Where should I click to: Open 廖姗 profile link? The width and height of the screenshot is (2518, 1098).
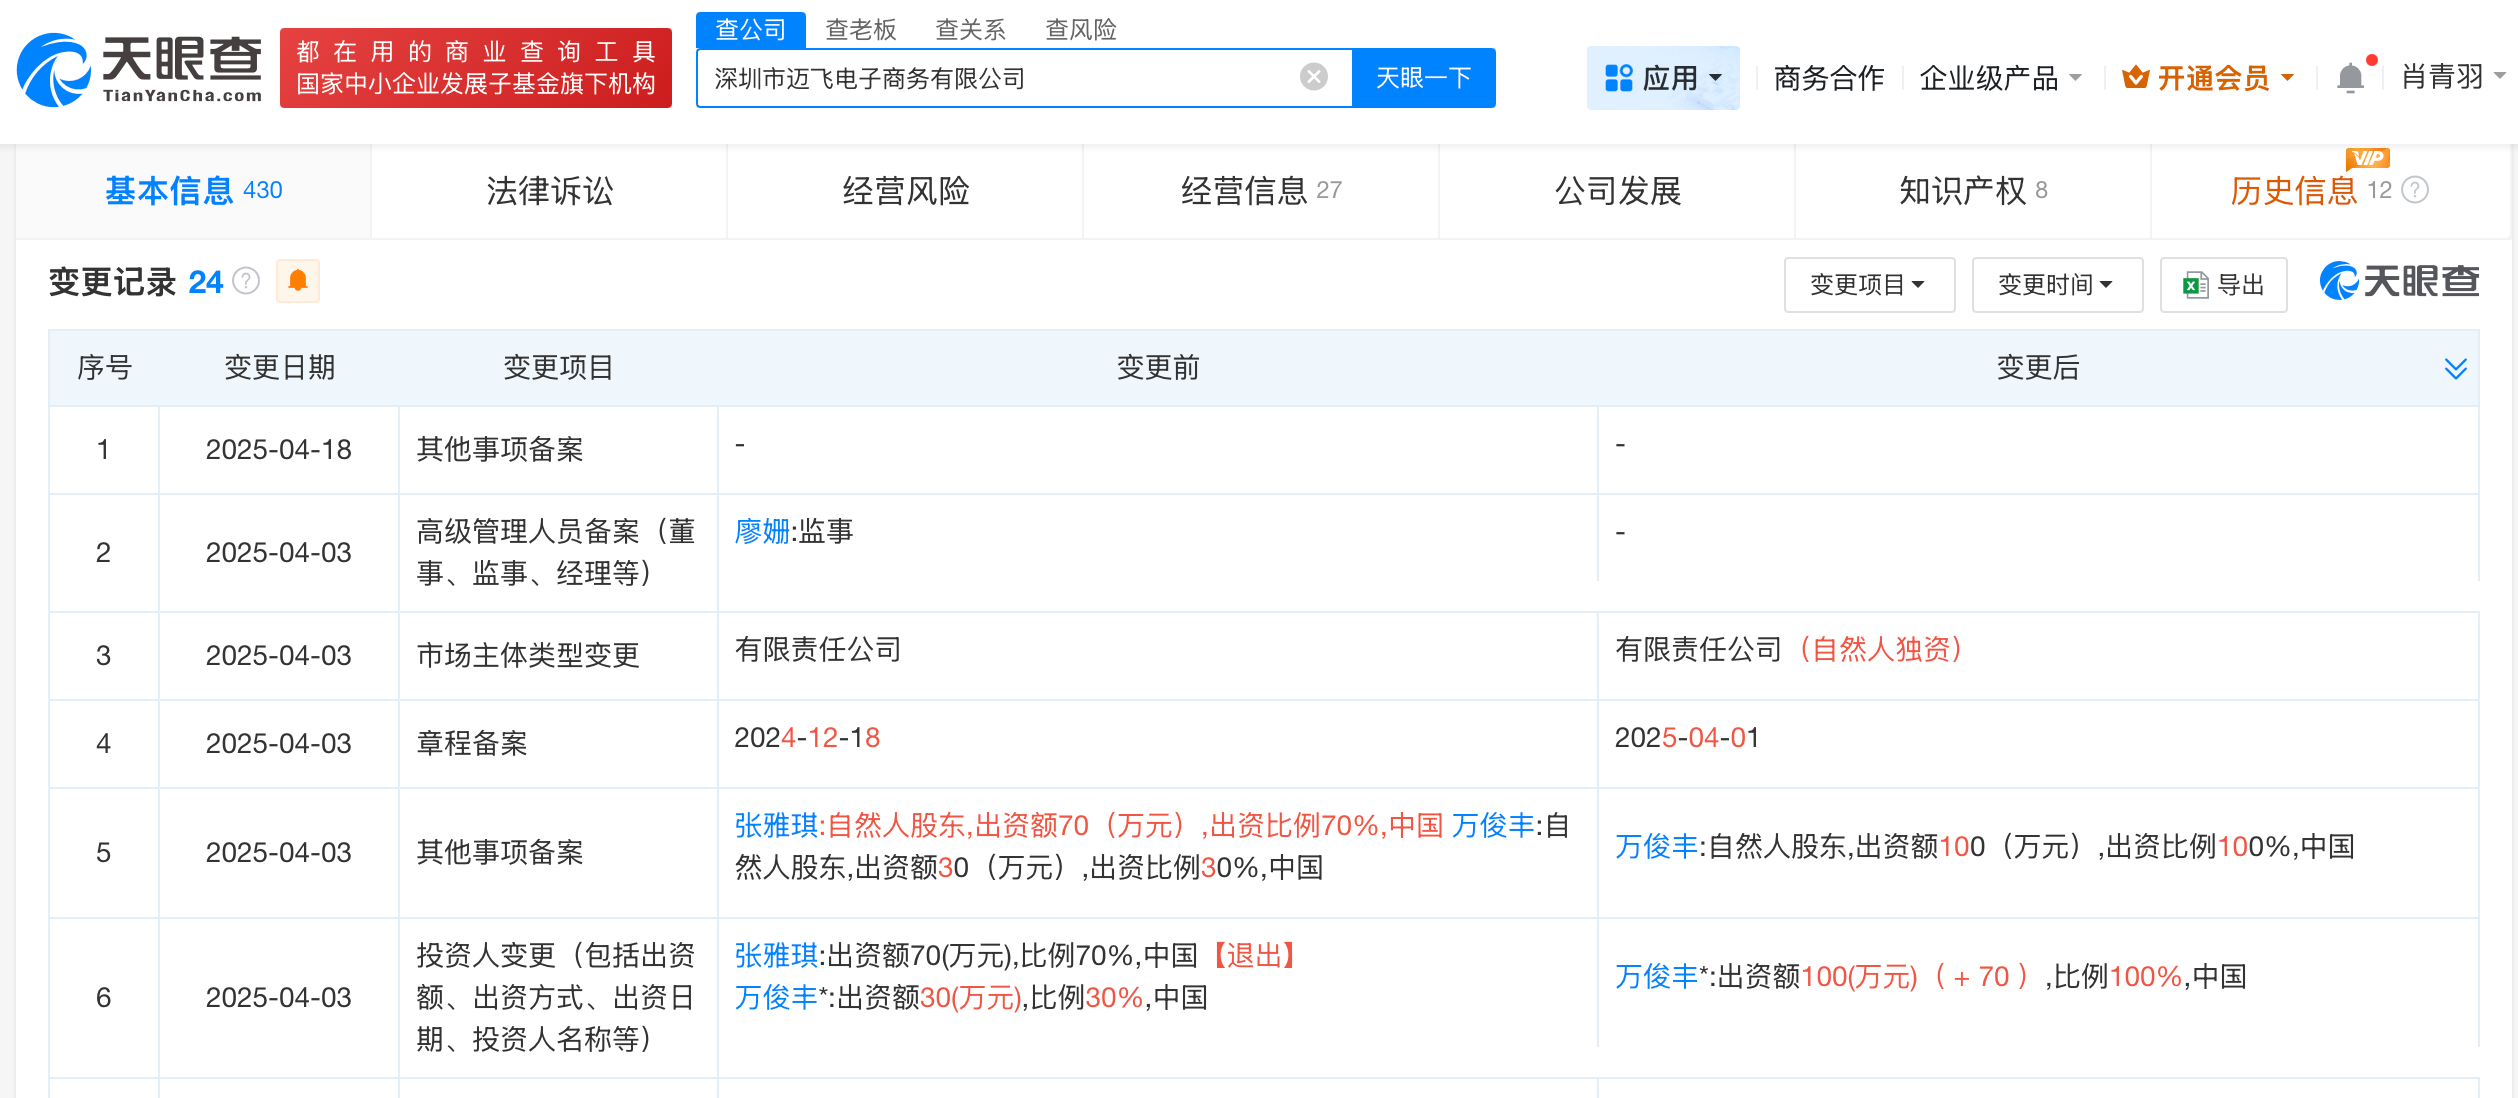(x=763, y=531)
